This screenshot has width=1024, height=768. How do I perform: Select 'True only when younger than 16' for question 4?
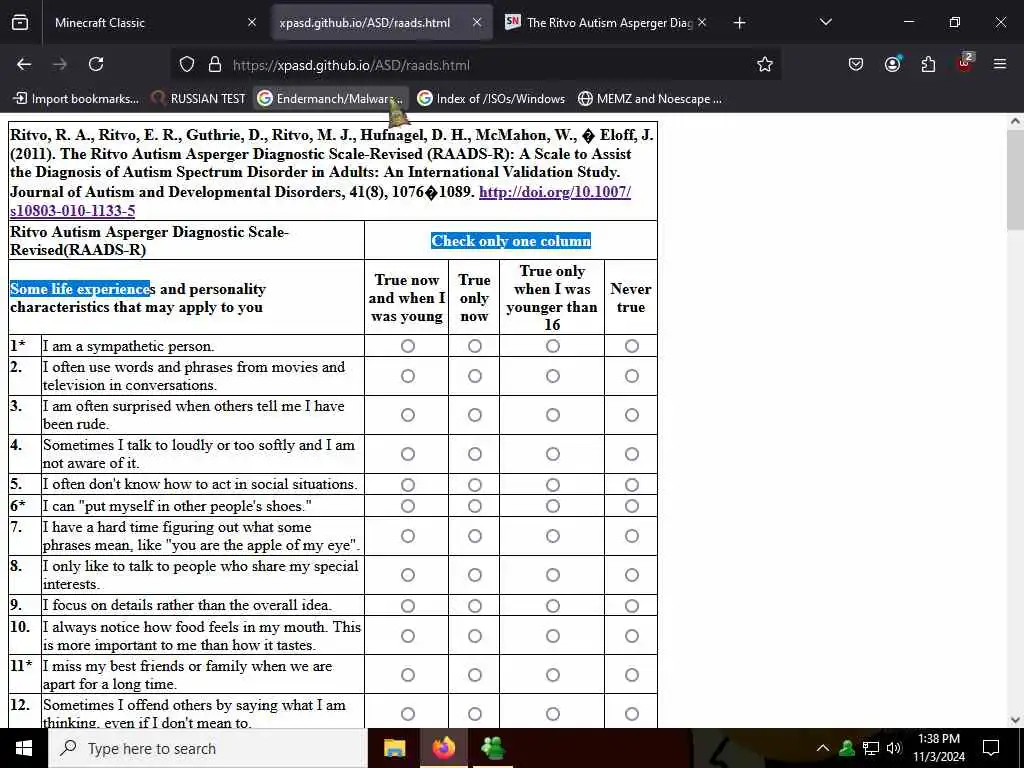[552, 454]
